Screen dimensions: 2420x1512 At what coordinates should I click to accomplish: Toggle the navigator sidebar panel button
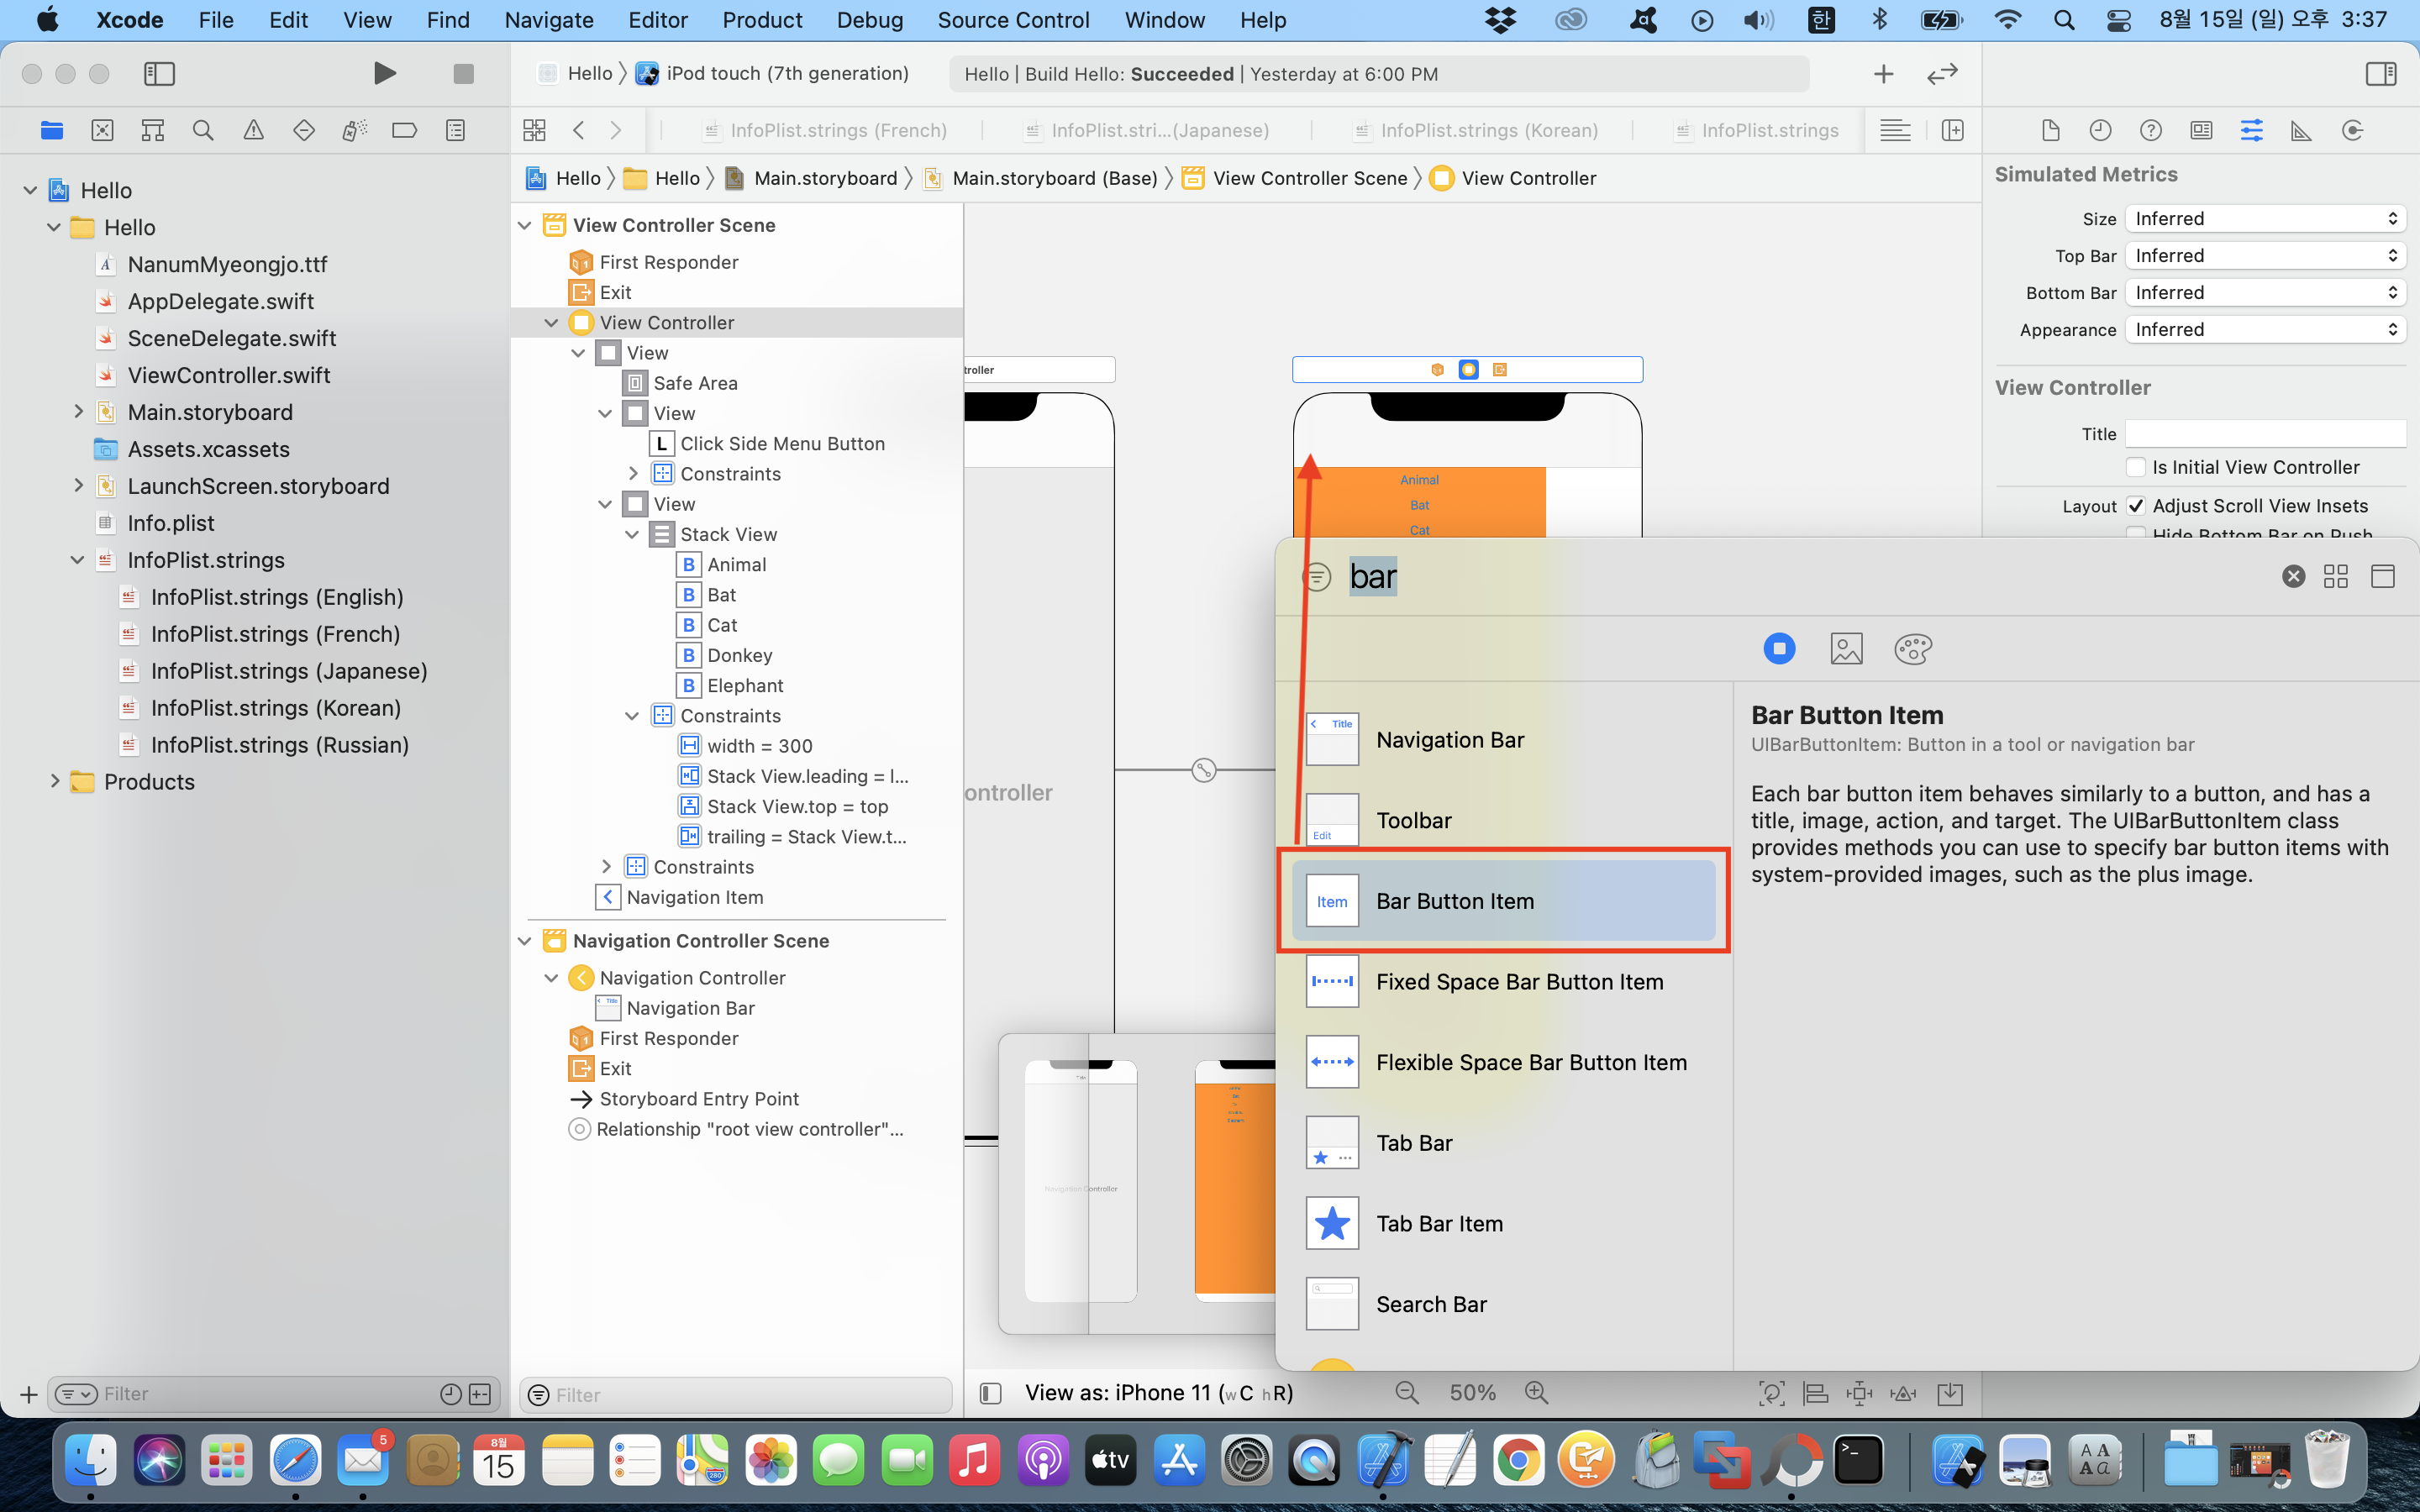coord(160,73)
